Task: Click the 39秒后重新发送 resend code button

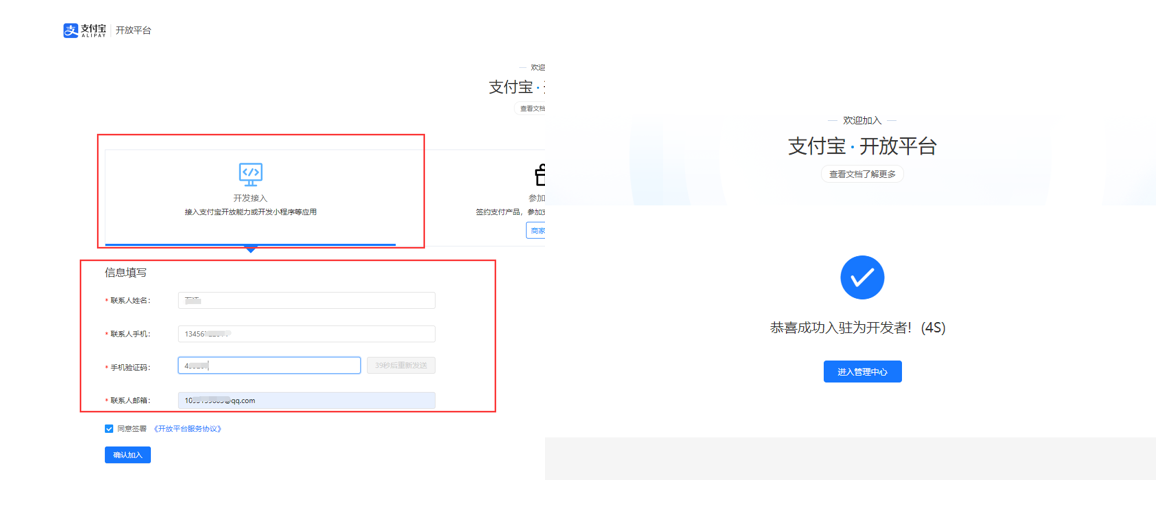Action: tap(401, 366)
